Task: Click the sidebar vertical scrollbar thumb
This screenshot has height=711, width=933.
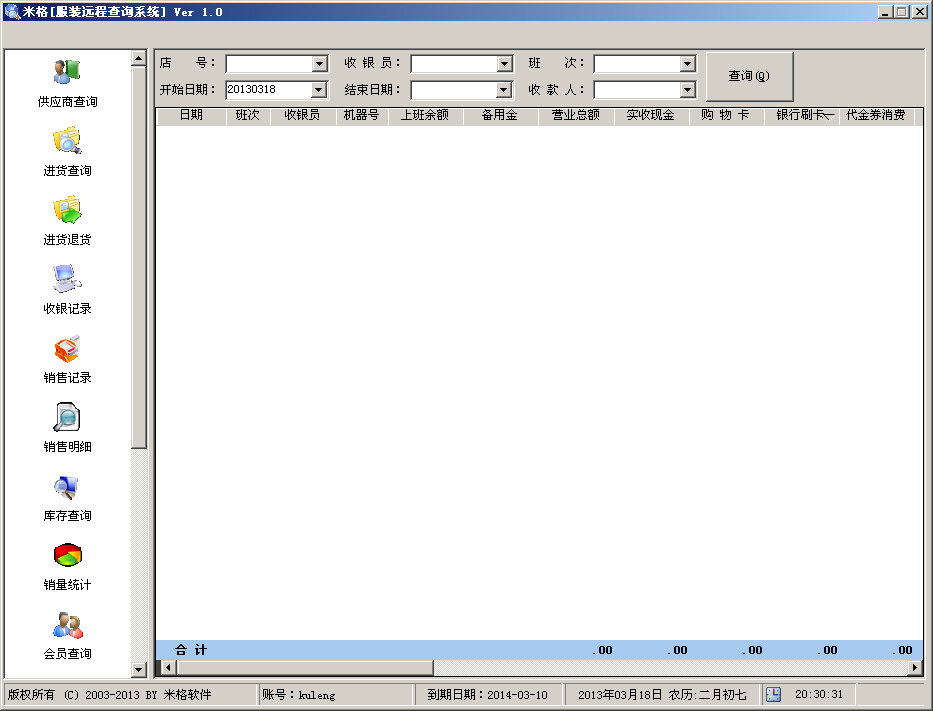Action: 139,257
